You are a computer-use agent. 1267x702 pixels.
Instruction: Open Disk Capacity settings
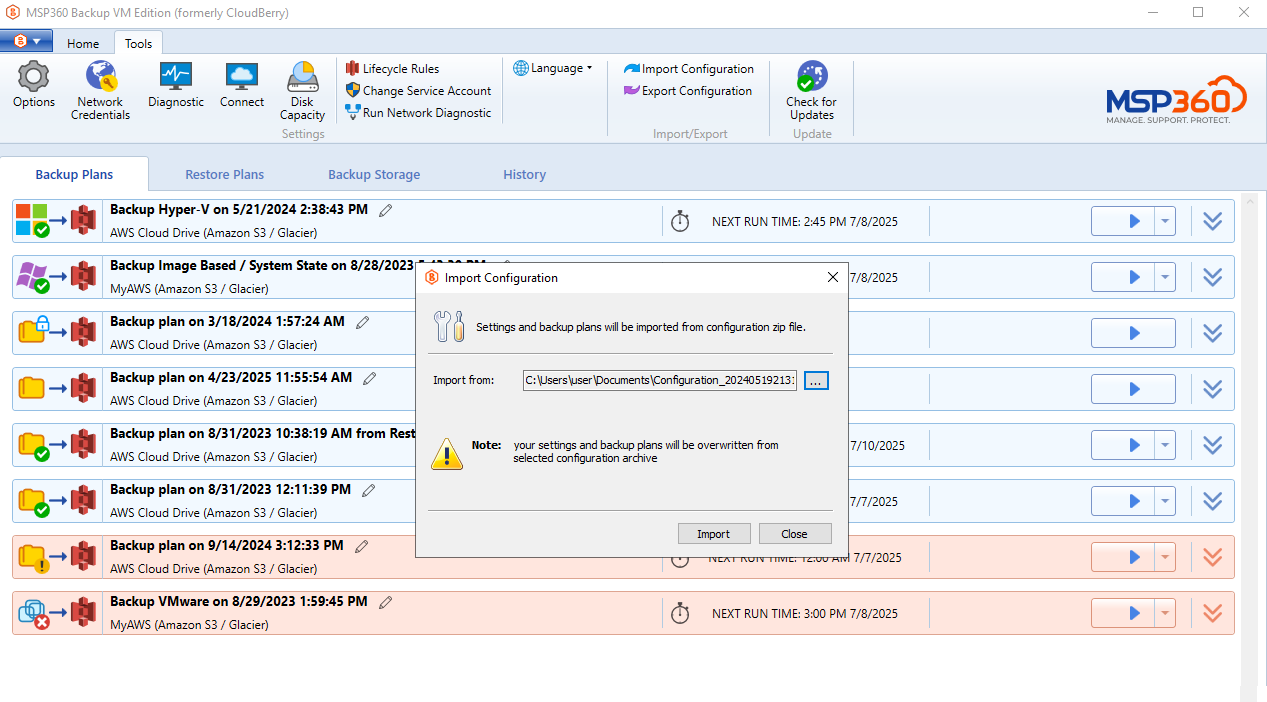click(x=302, y=91)
